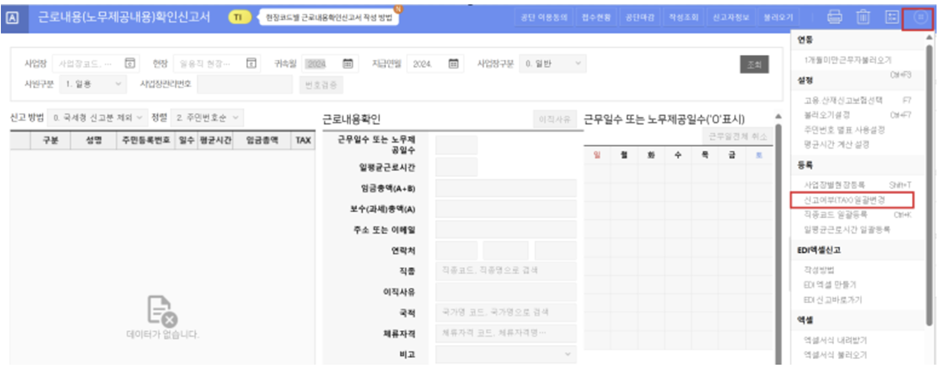This screenshot has height=369, width=940.
Task: Click the 임금총액(A+B) input field
Action: pyautogui.click(x=506, y=188)
